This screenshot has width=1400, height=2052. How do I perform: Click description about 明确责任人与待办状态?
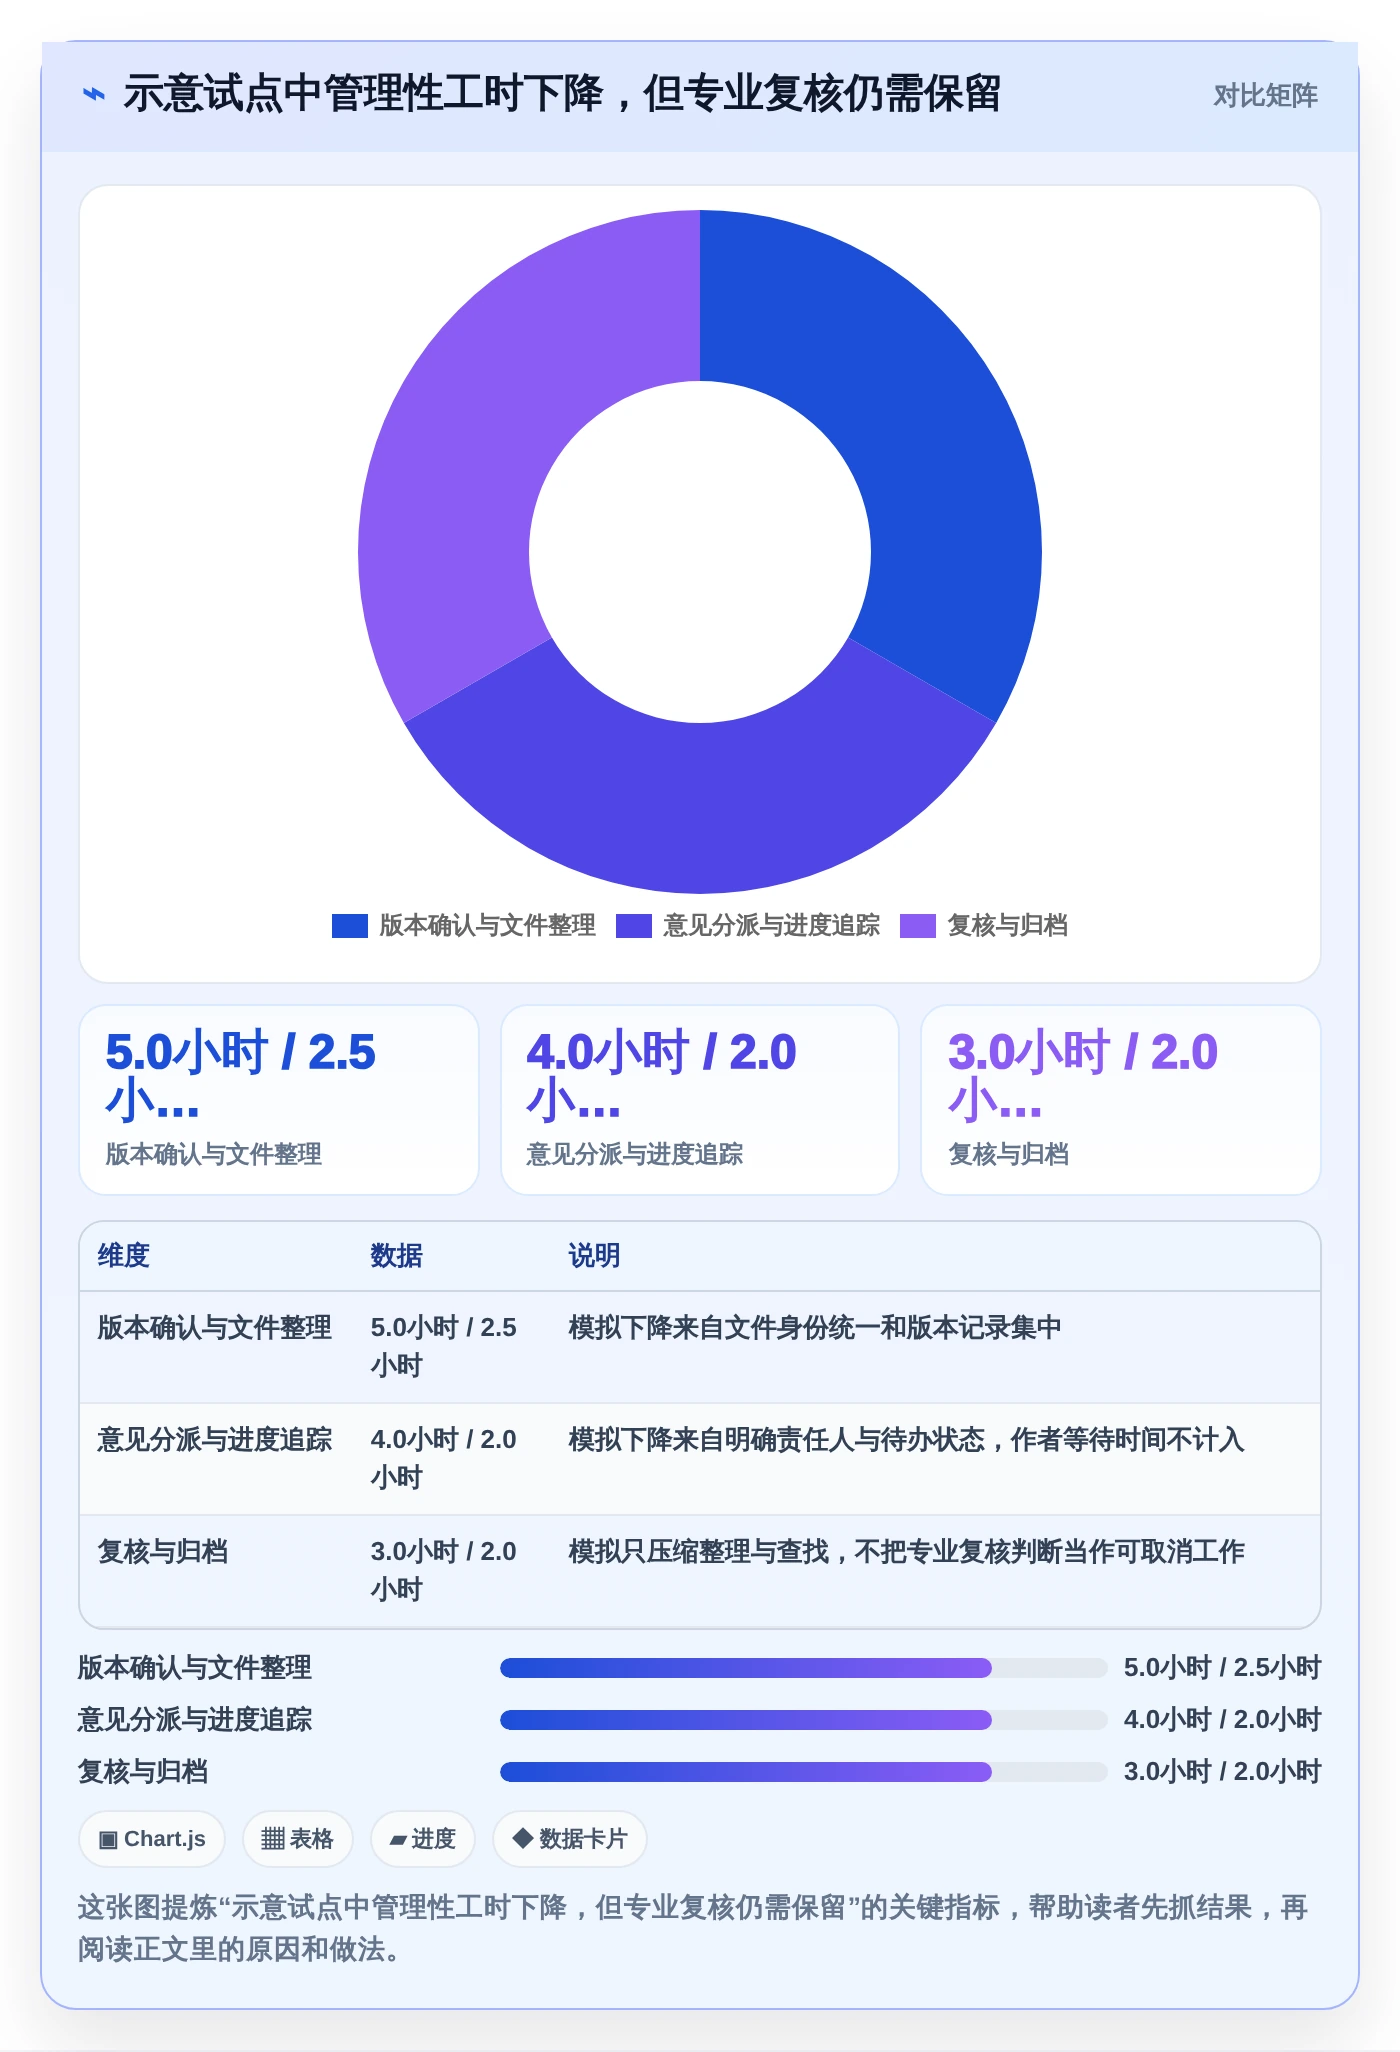point(906,1440)
